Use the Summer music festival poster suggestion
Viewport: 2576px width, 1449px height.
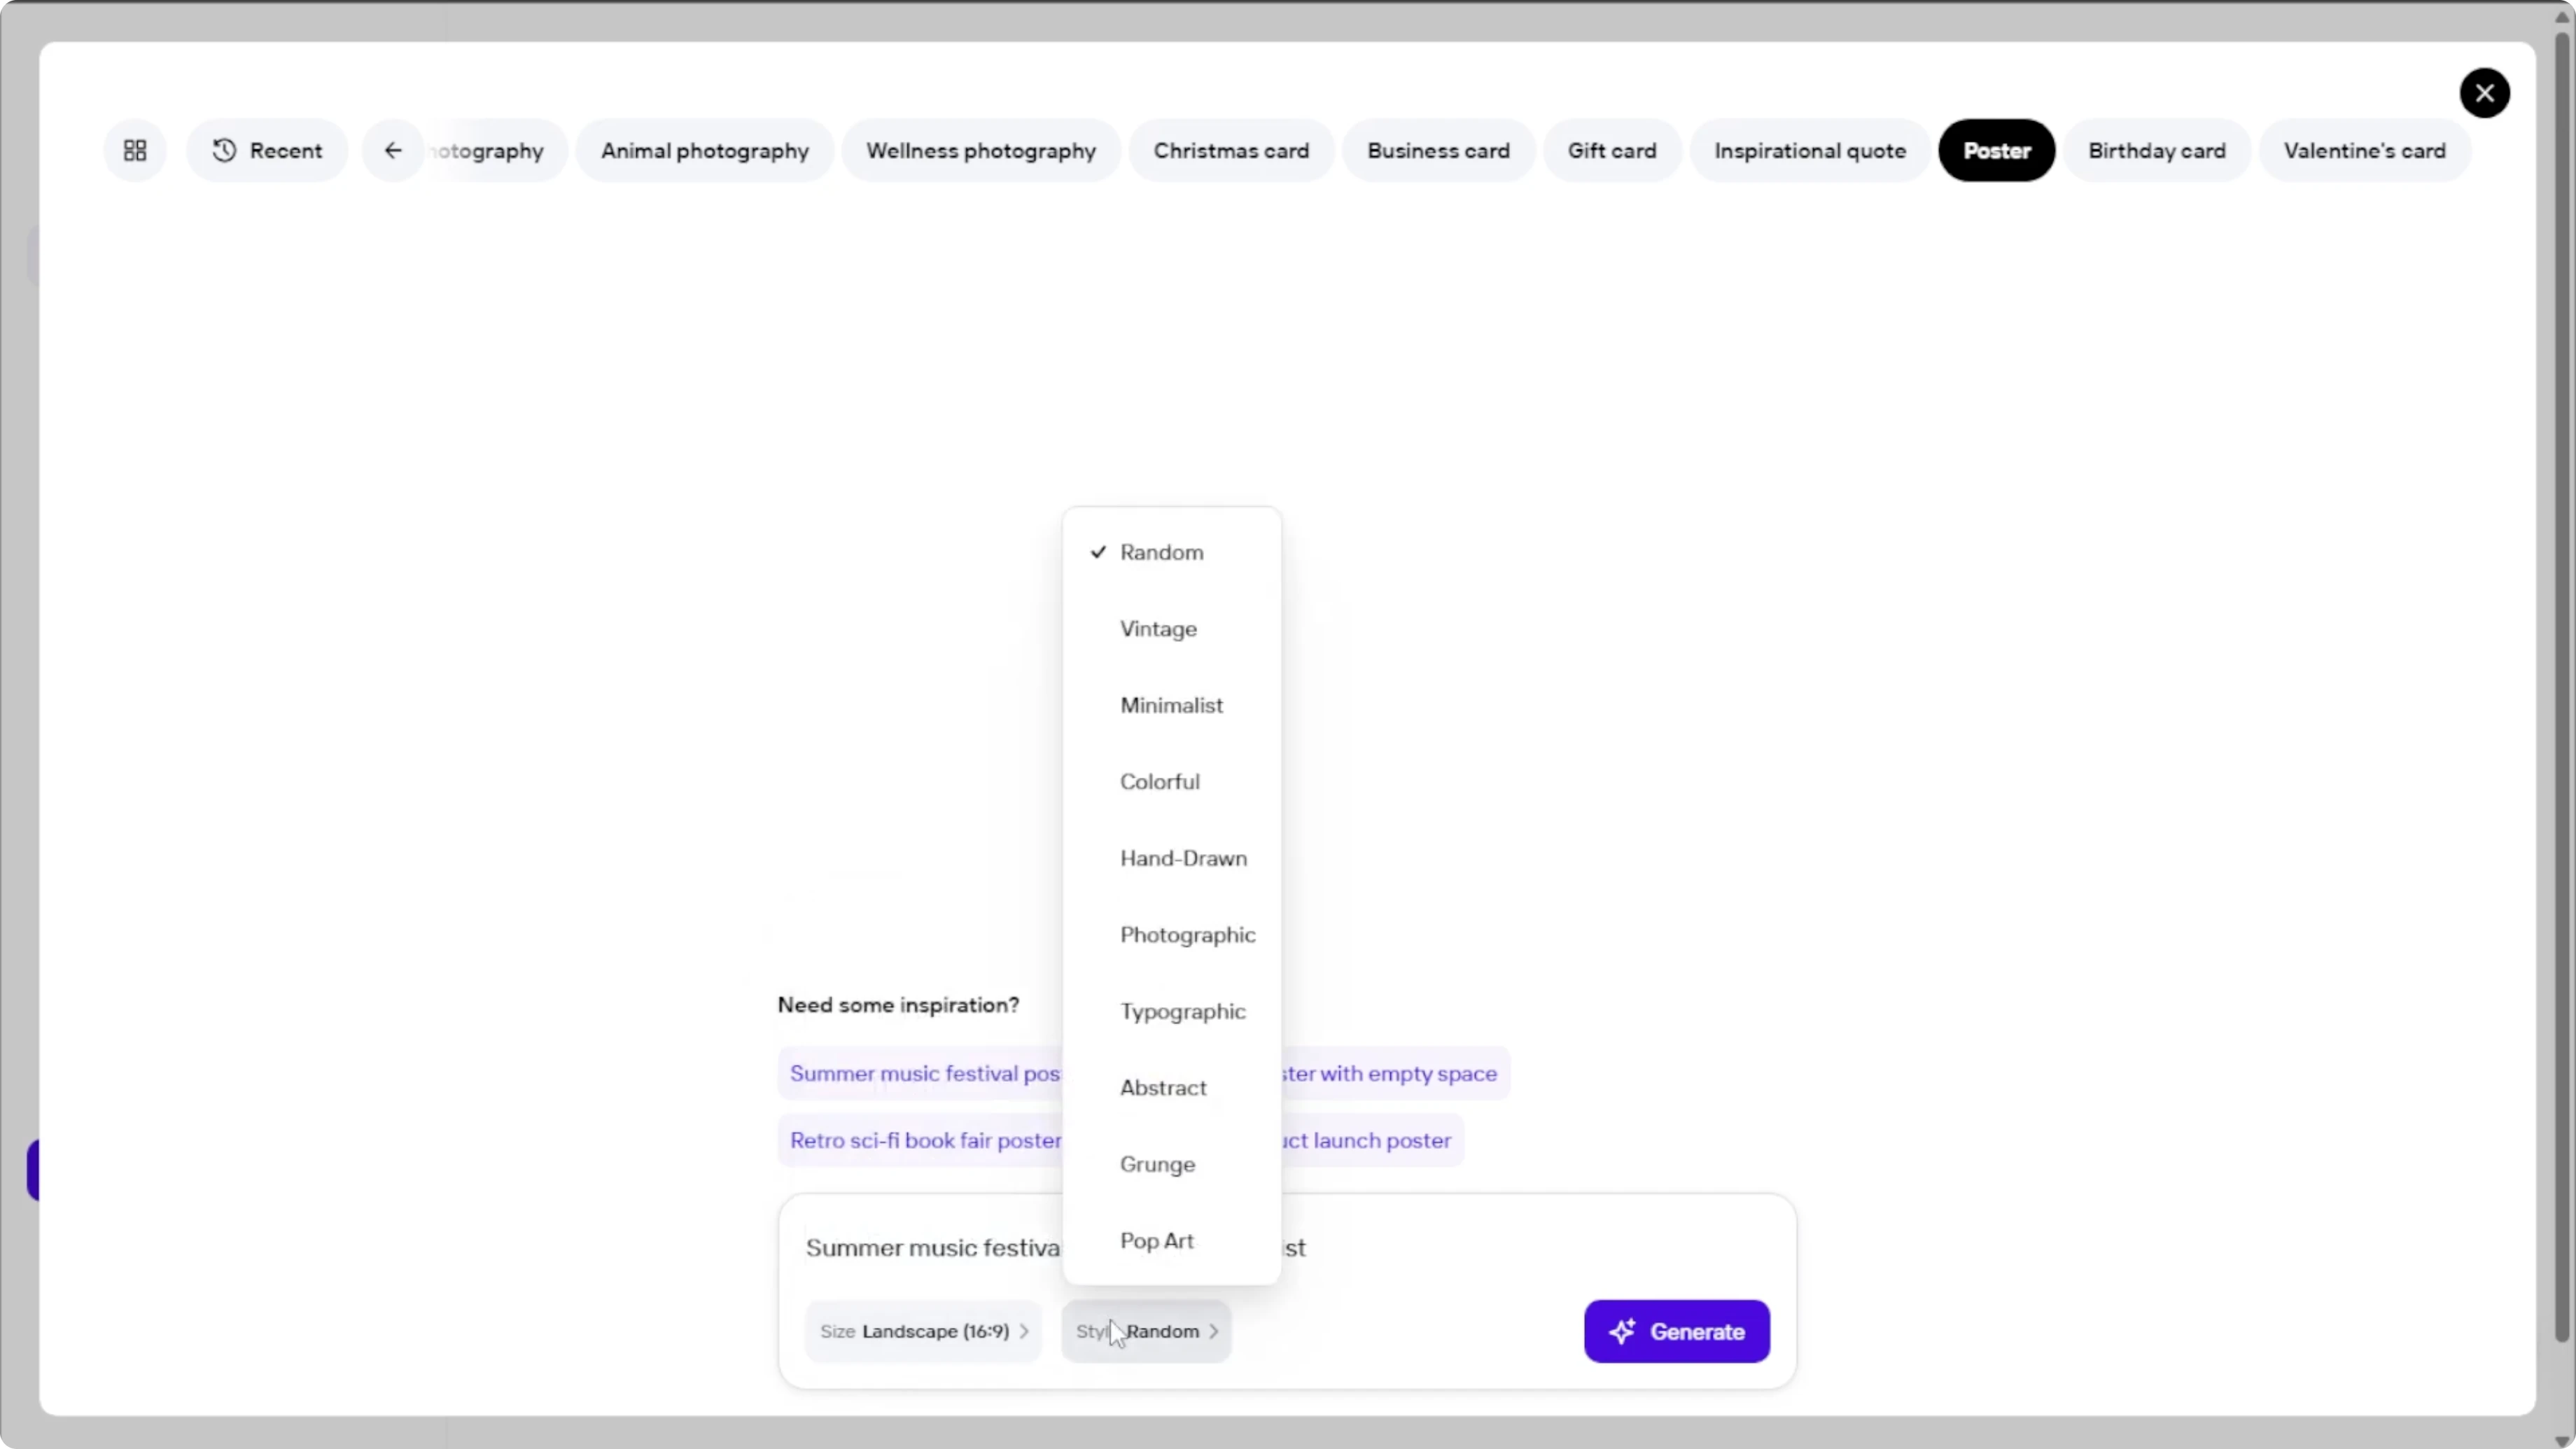(920, 1073)
